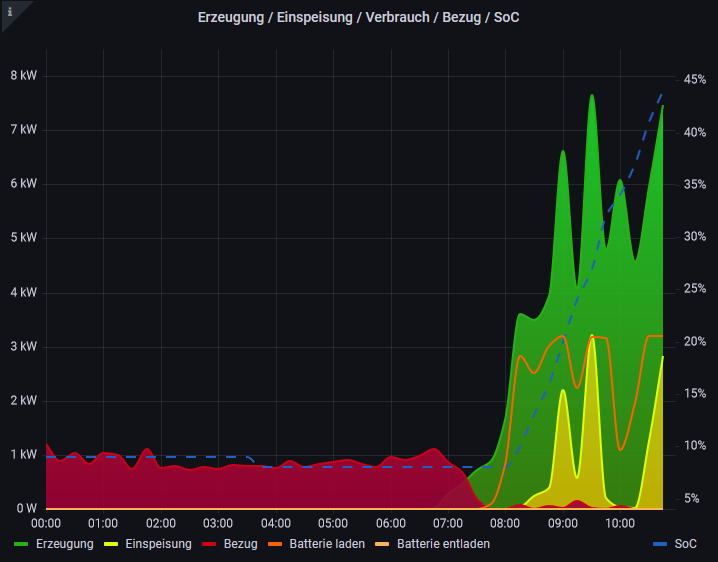Screen dimensions: 718x562
Task: Click the 07:00 time axis label
Action: pyautogui.click(x=448, y=524)
